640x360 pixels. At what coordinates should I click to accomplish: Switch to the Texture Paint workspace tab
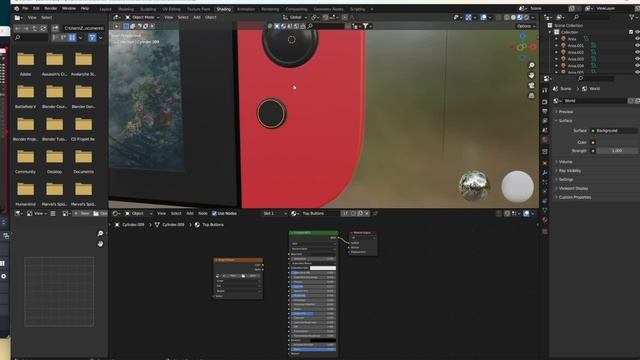tap(198, 9)
